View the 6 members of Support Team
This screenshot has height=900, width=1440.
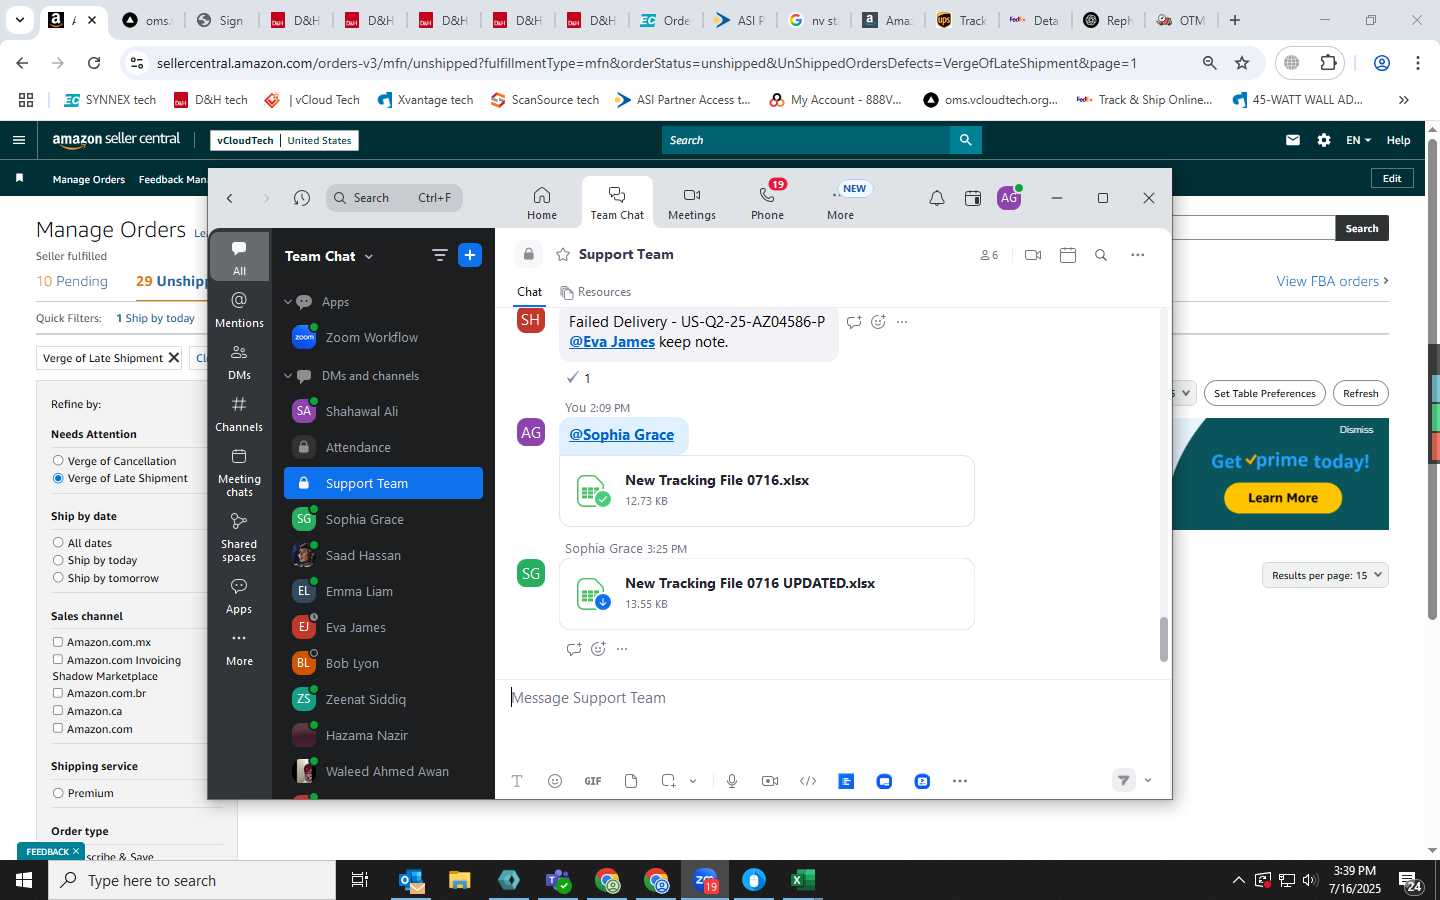click(989, 255)
